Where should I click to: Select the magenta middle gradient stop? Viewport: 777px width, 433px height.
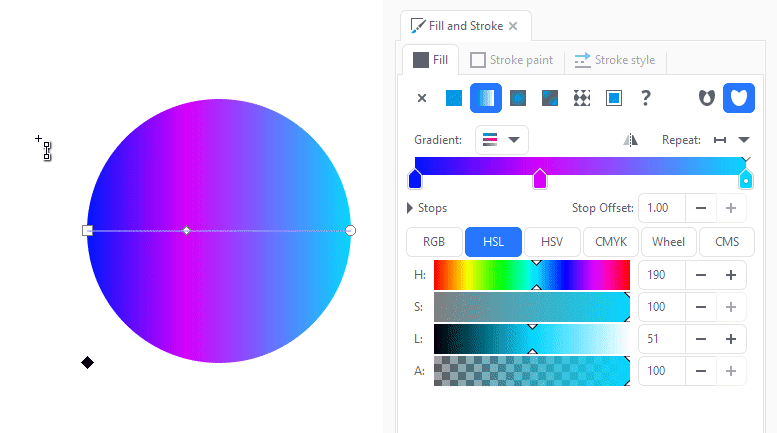coord(540,179)
